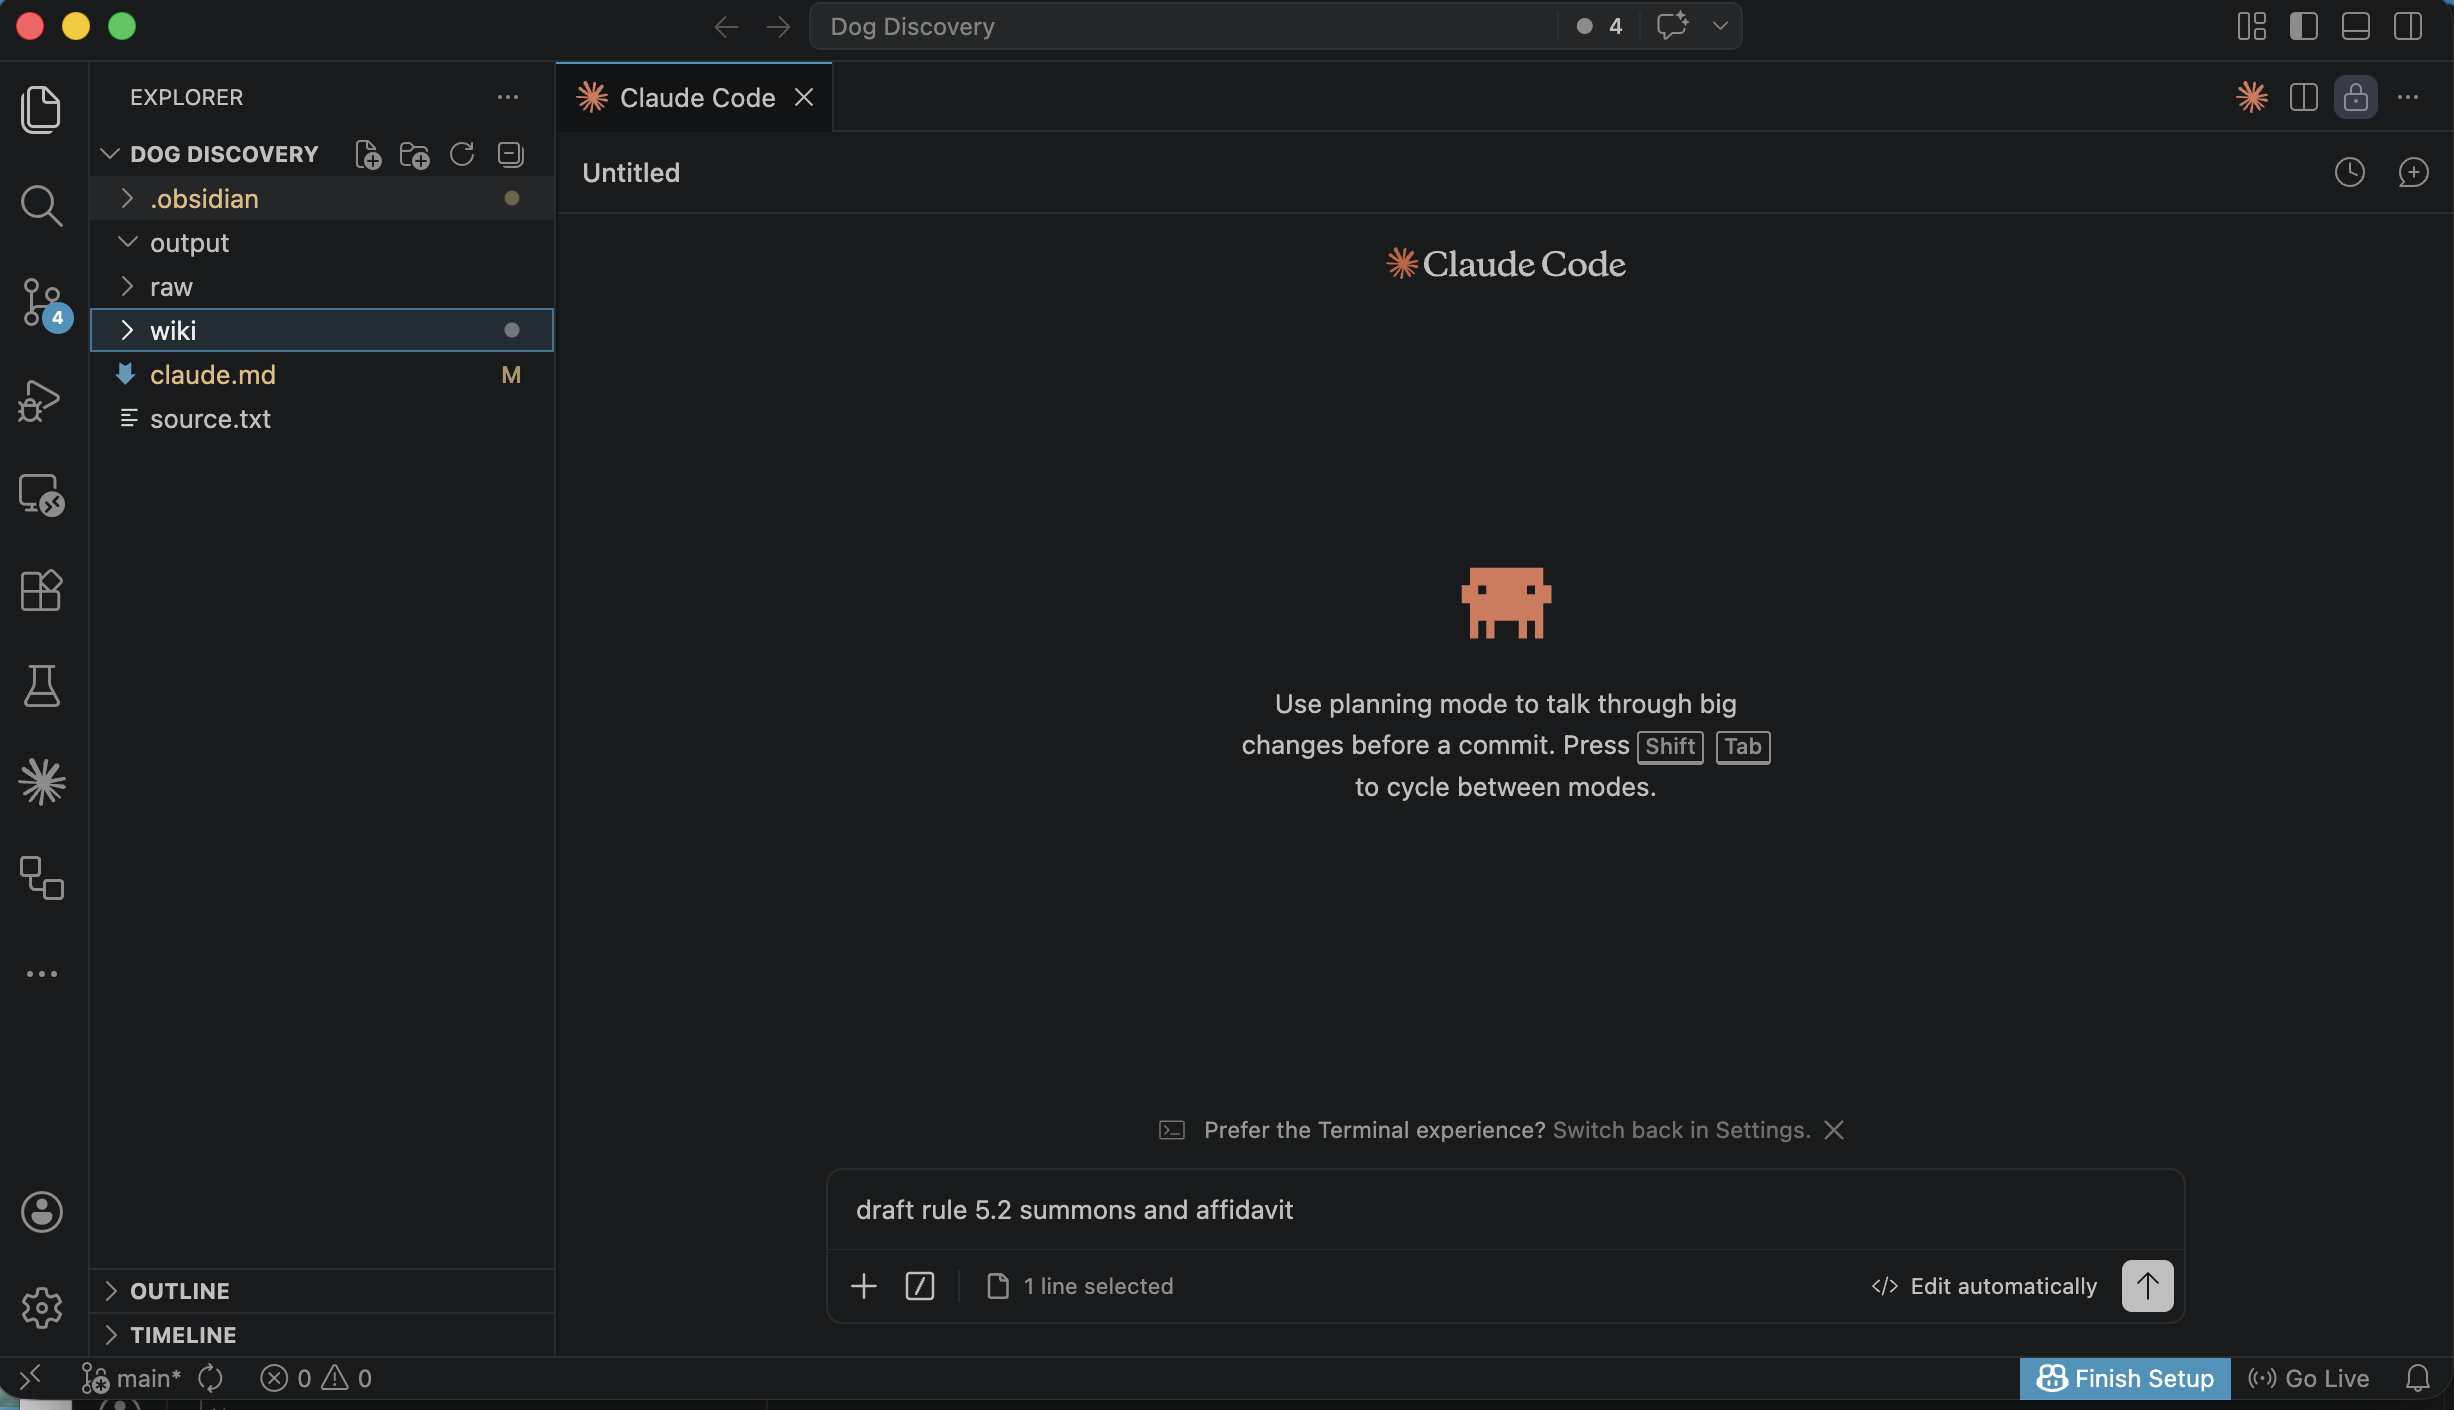This screenshot has height=1410, width=2454.
Task: Open Explorer views and more actions menu
Action: point(508,97)
